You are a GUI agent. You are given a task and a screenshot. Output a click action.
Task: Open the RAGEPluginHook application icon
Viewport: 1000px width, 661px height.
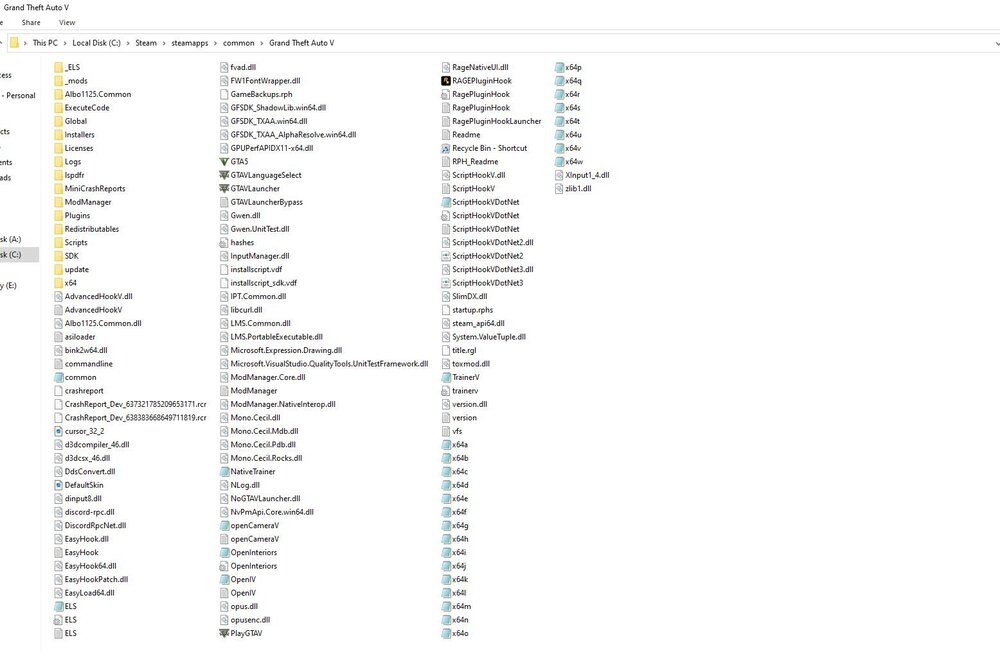pos(445,80)
